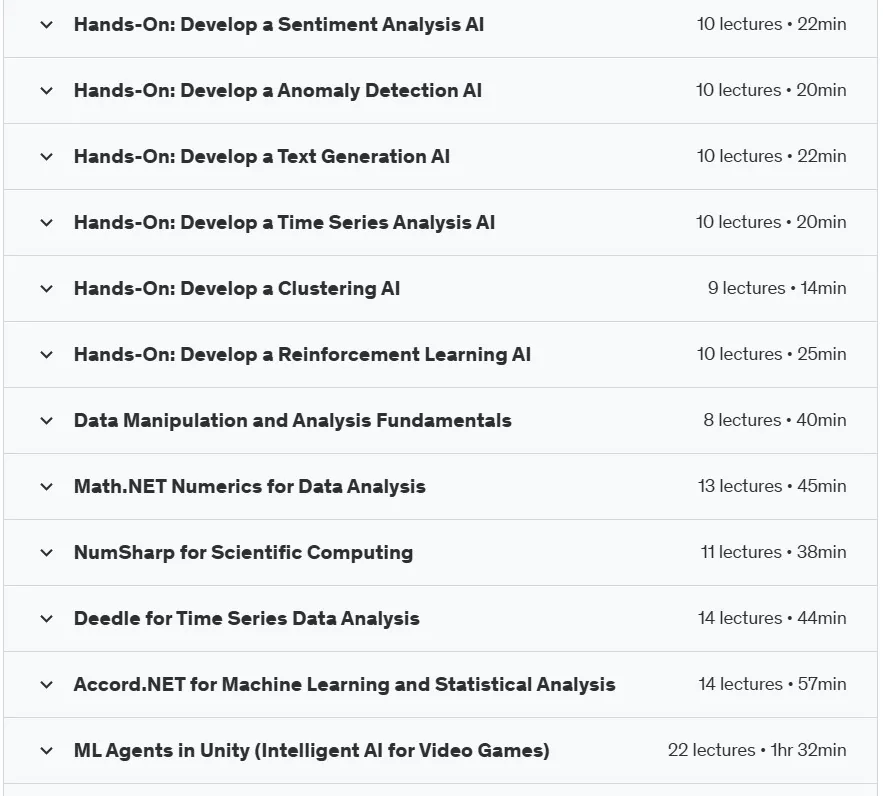Expand the Anomaly Detection AI section chevron
Screen dimensions: 883x796
click(x=47, y=91)
